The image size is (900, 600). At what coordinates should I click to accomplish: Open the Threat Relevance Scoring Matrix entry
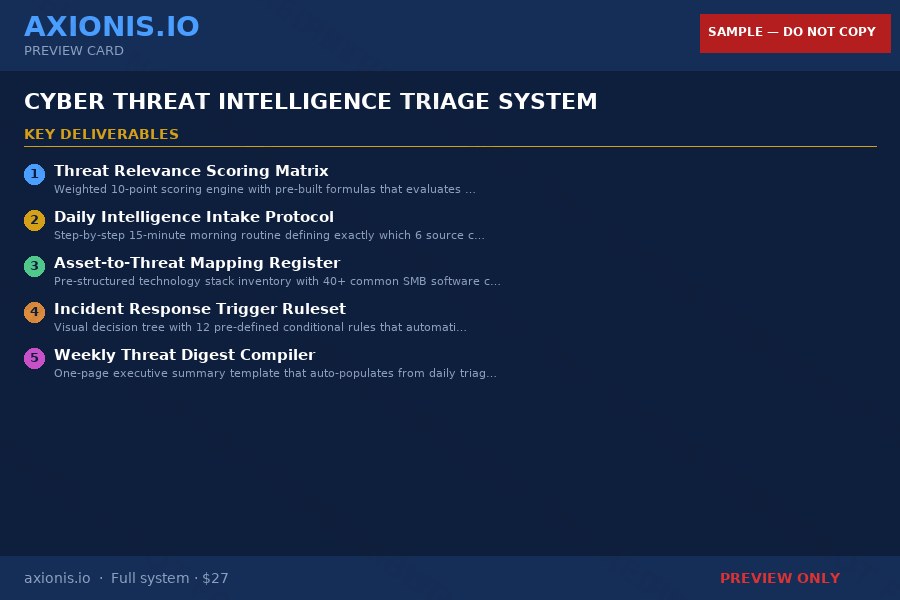pyautogui.click(x=191, y=170)
